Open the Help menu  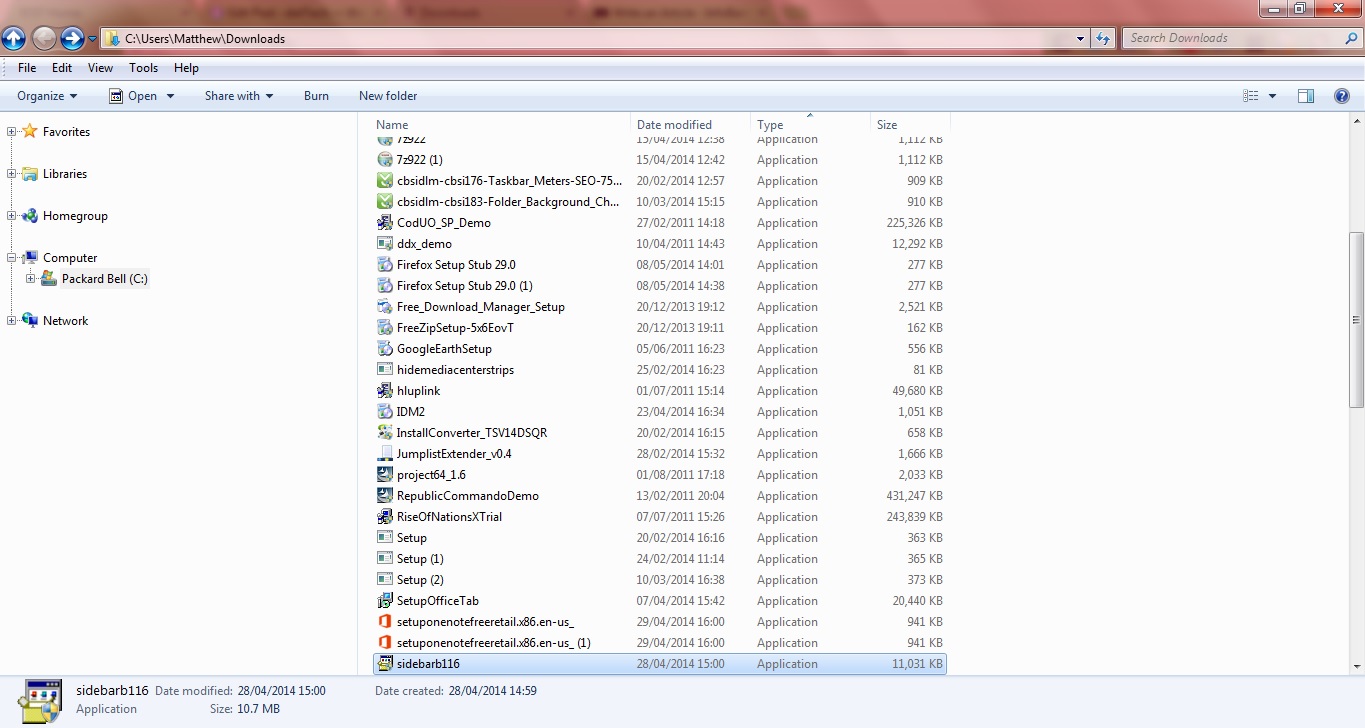click(186, 68)
